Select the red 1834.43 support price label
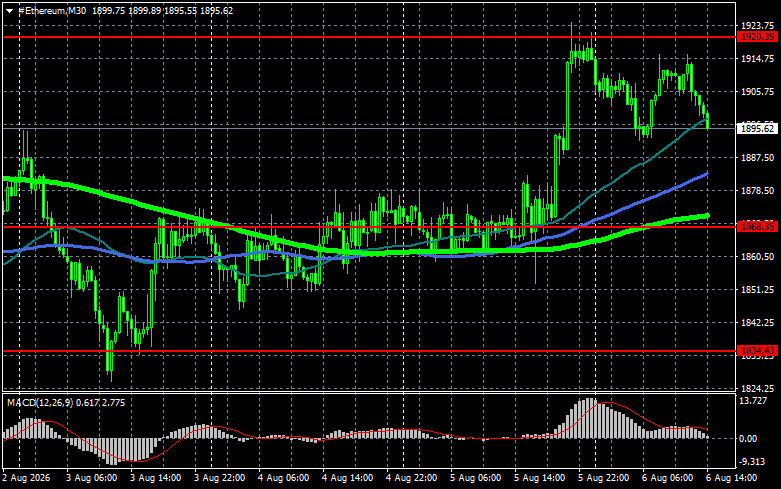Screen dimensions: 781x489 (757, 351)
